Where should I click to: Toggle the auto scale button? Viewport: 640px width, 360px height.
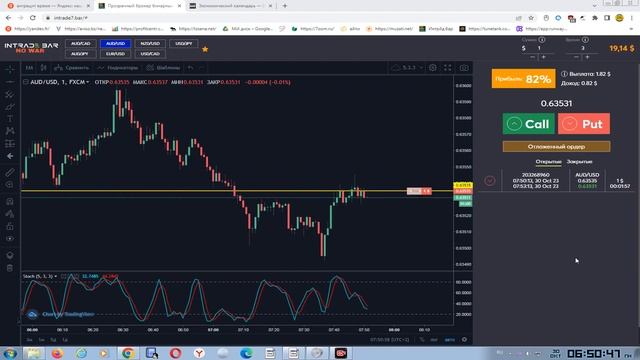(449, 340)
